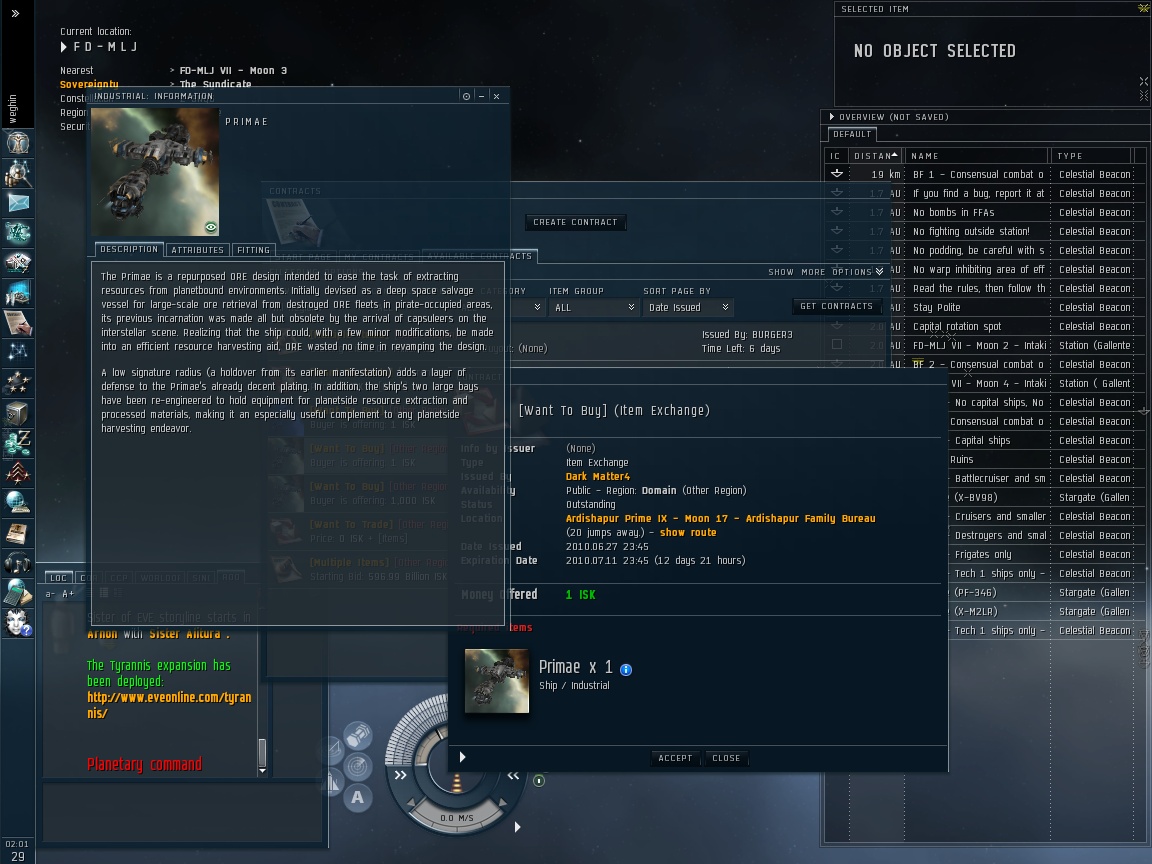Viewport: 1152px width, 864px height.
Task: Sort overview by the Distance column header
Action: 876,156
